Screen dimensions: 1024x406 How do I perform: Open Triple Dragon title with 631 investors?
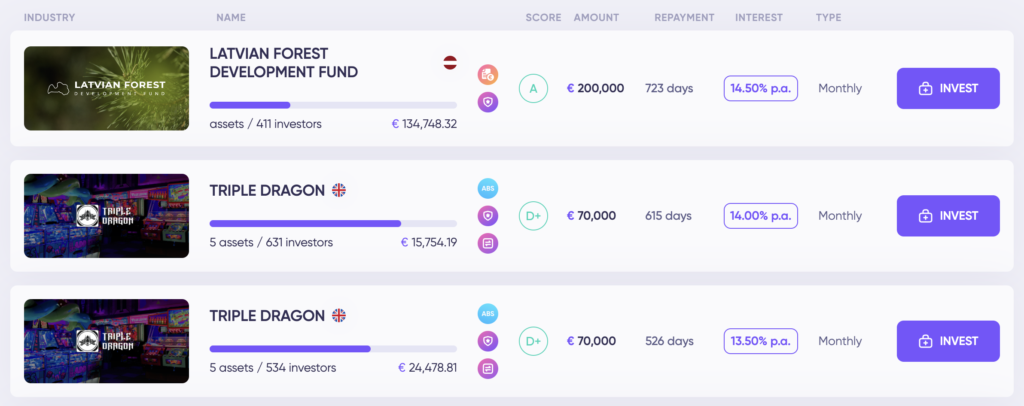click(x=267, y=191)
